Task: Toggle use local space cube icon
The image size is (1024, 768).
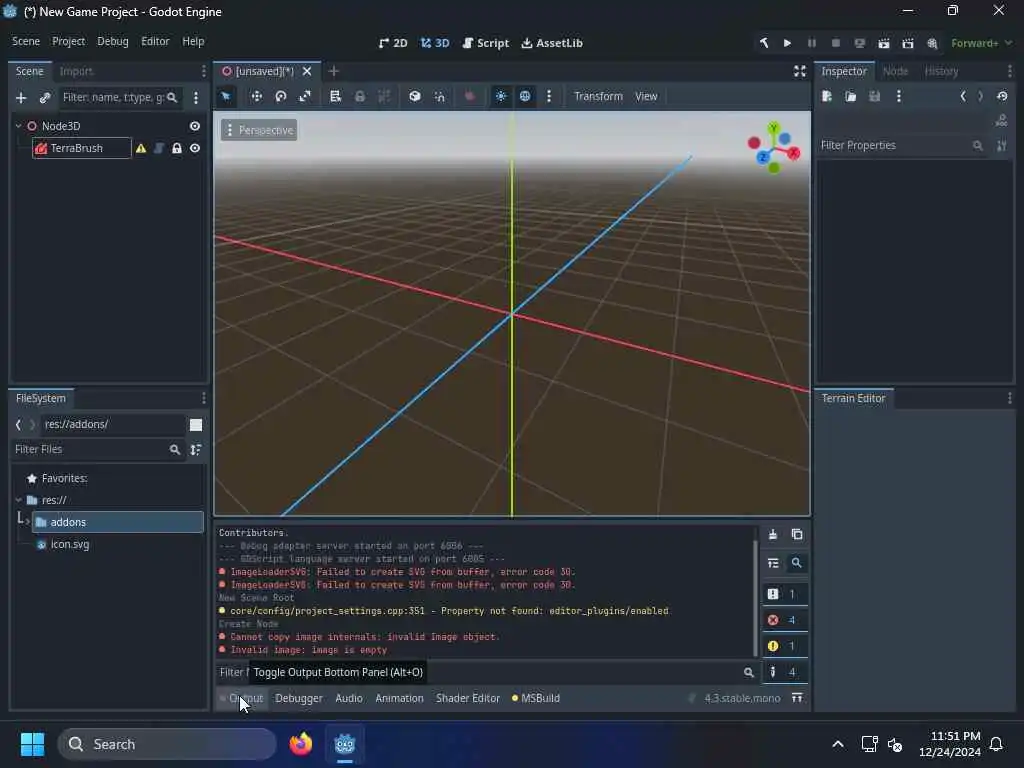Action: (415, 96)
